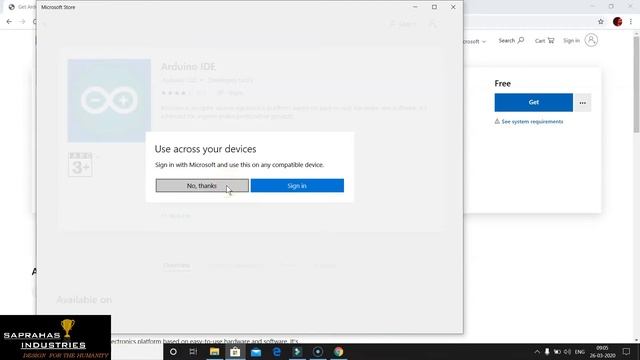This screenshot has width=640, height=360.
Task: Open network status tray icon
Action: click(557, 352)
